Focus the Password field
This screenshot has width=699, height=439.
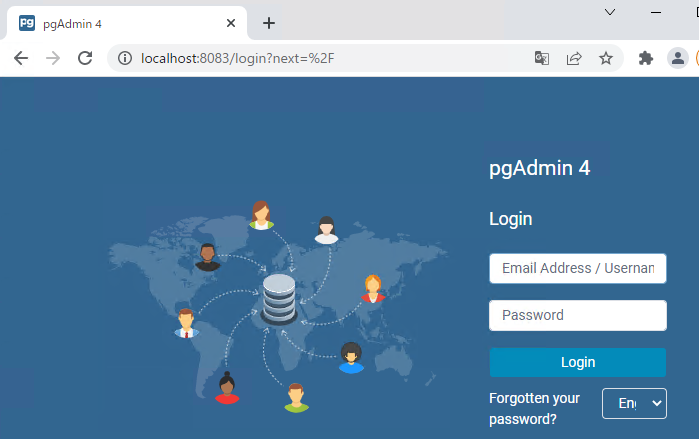578,316
